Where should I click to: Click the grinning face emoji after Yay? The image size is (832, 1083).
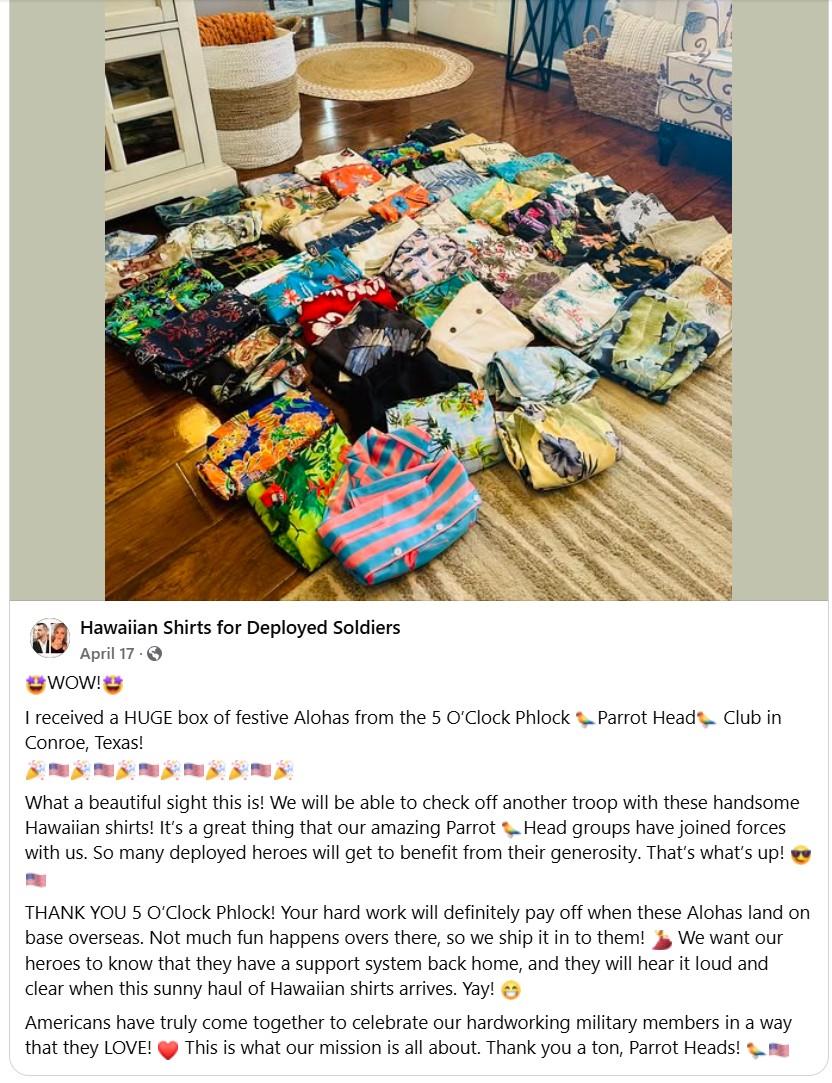510,990
